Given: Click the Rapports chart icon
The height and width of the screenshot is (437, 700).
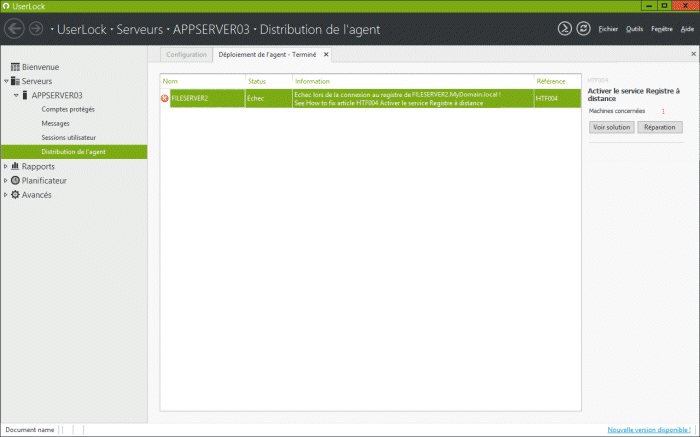Looking at the screenshot, I should pyautogui.click(x=15, y=166).
